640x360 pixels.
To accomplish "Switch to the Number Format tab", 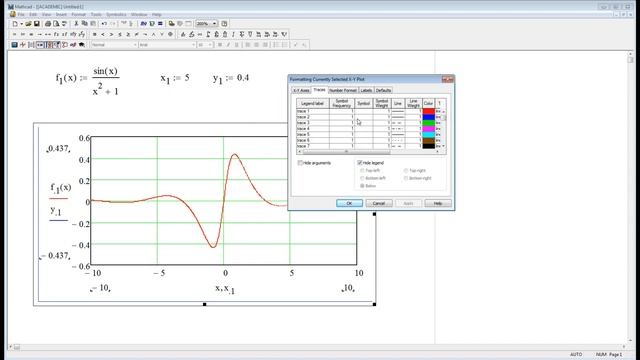I will (x=343, y=90).
